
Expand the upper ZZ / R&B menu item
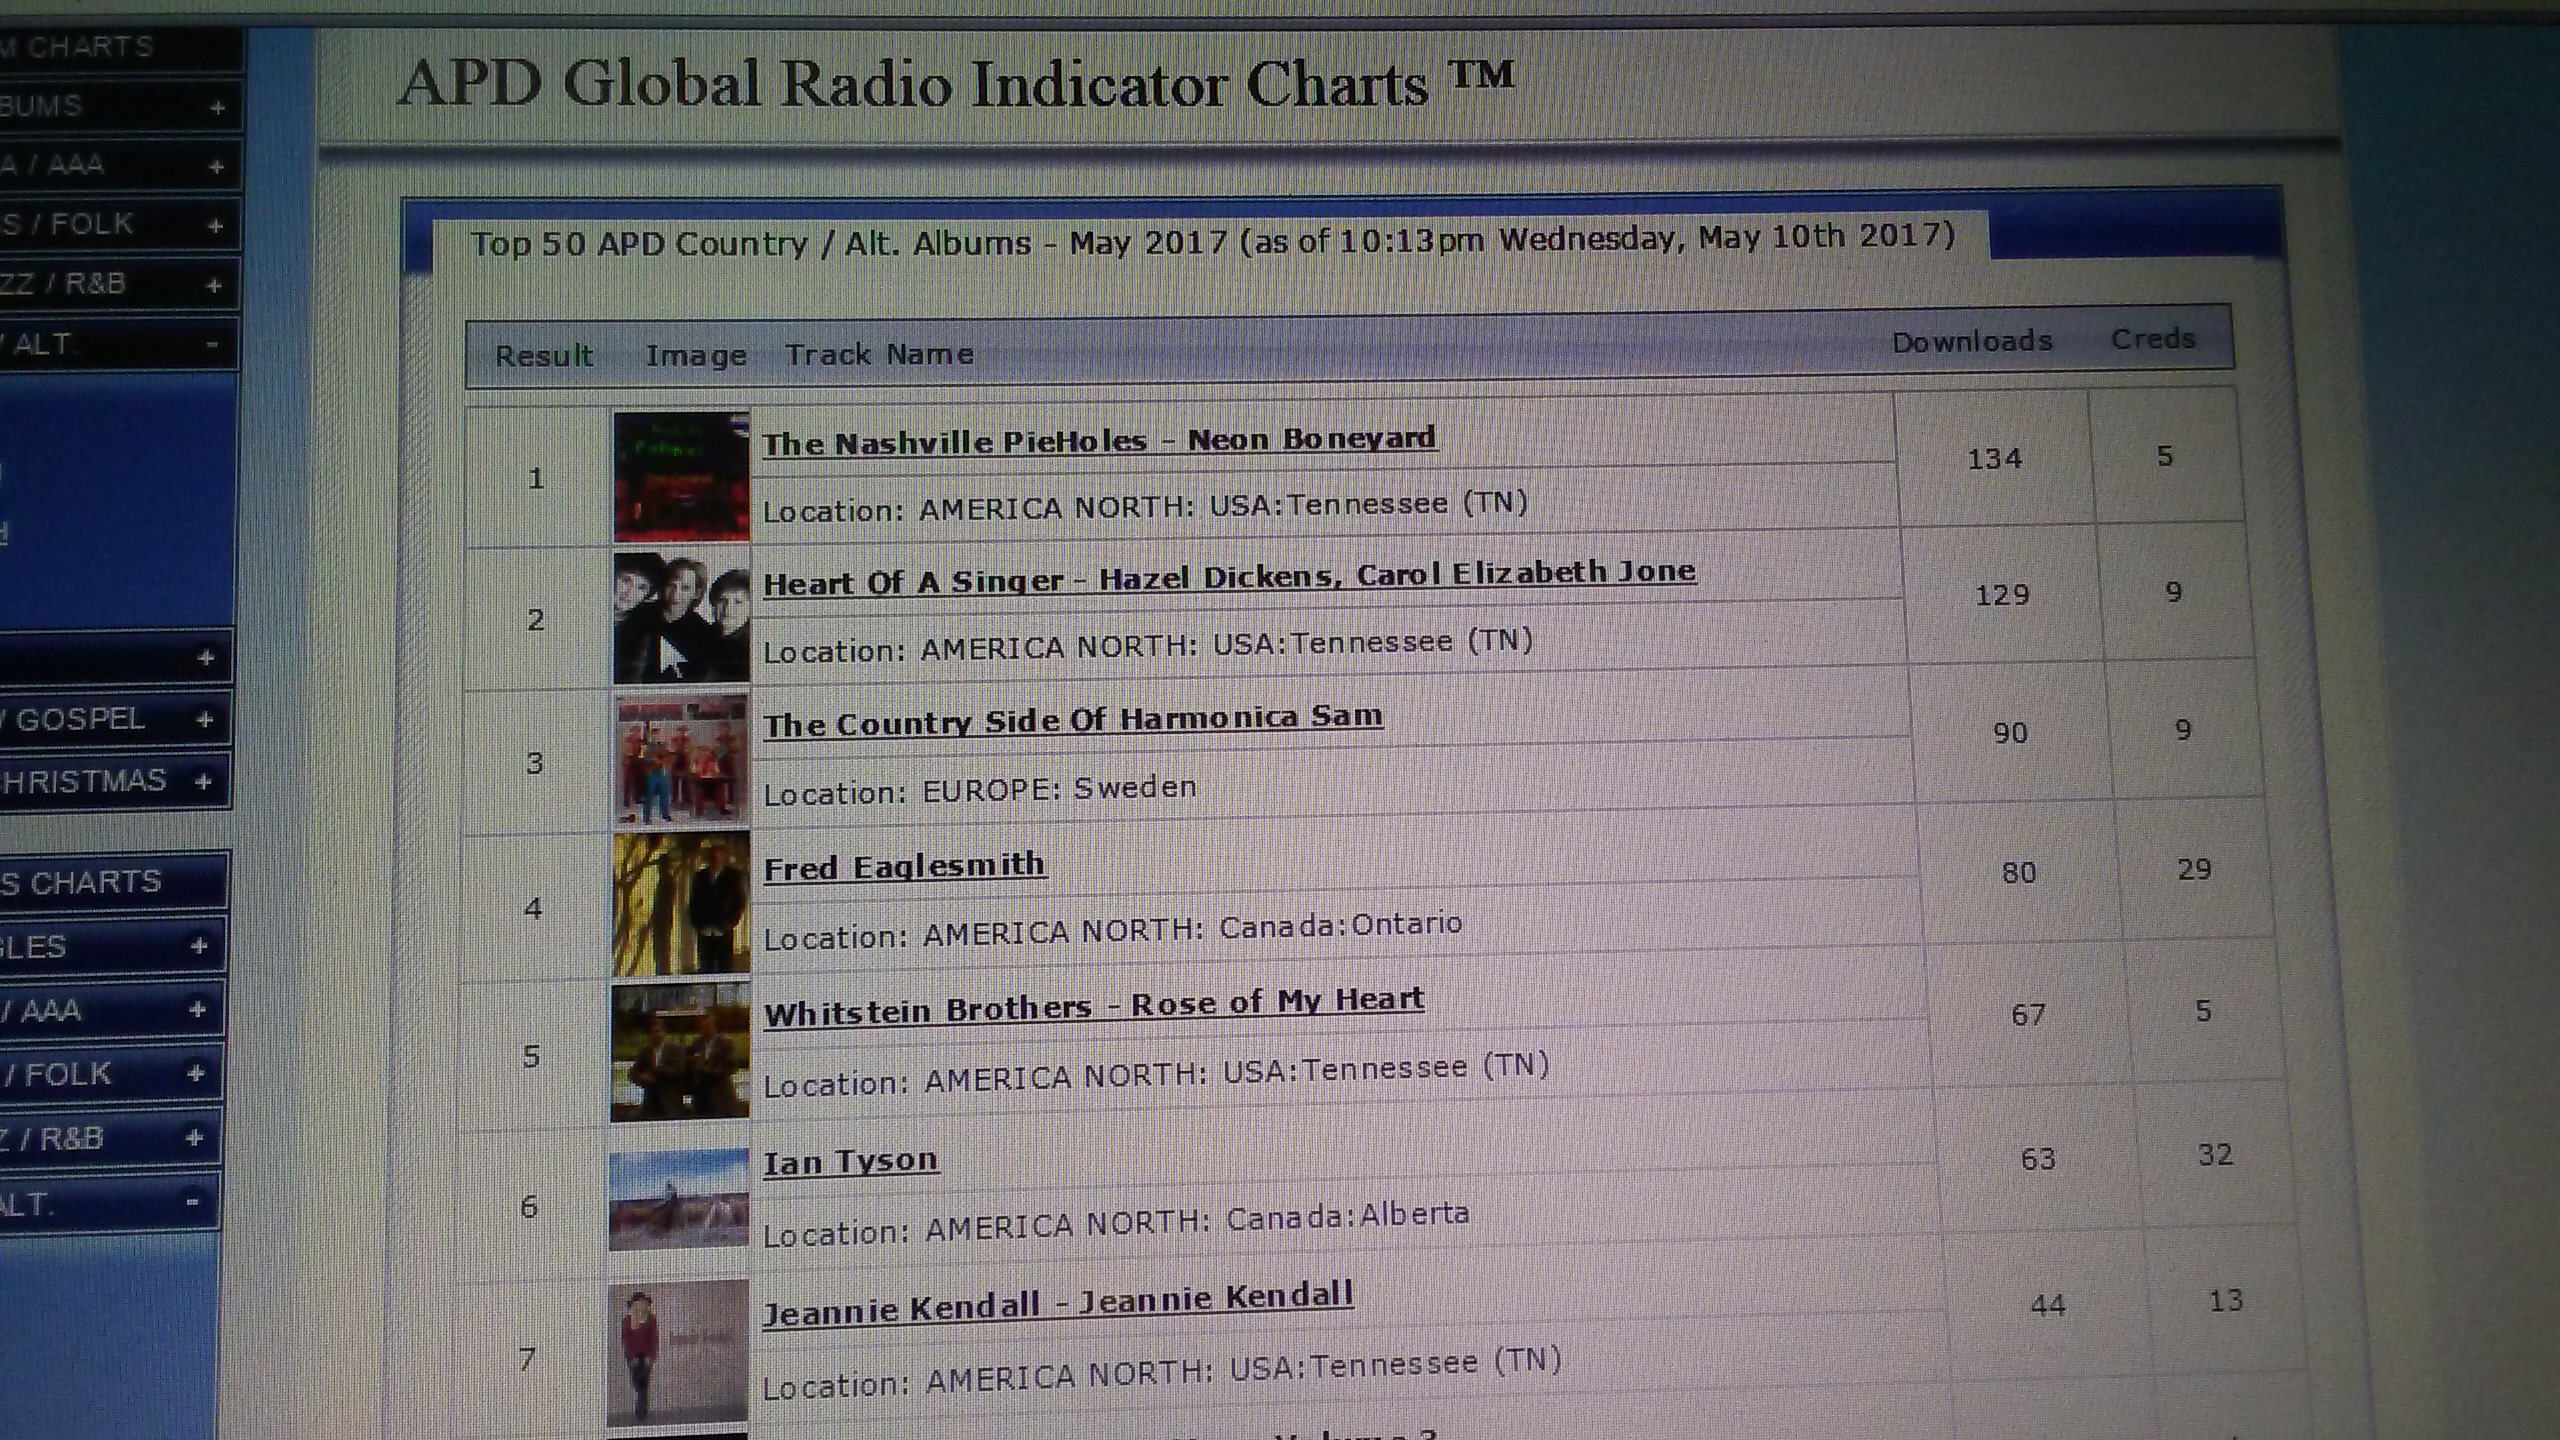coord(213,285)
